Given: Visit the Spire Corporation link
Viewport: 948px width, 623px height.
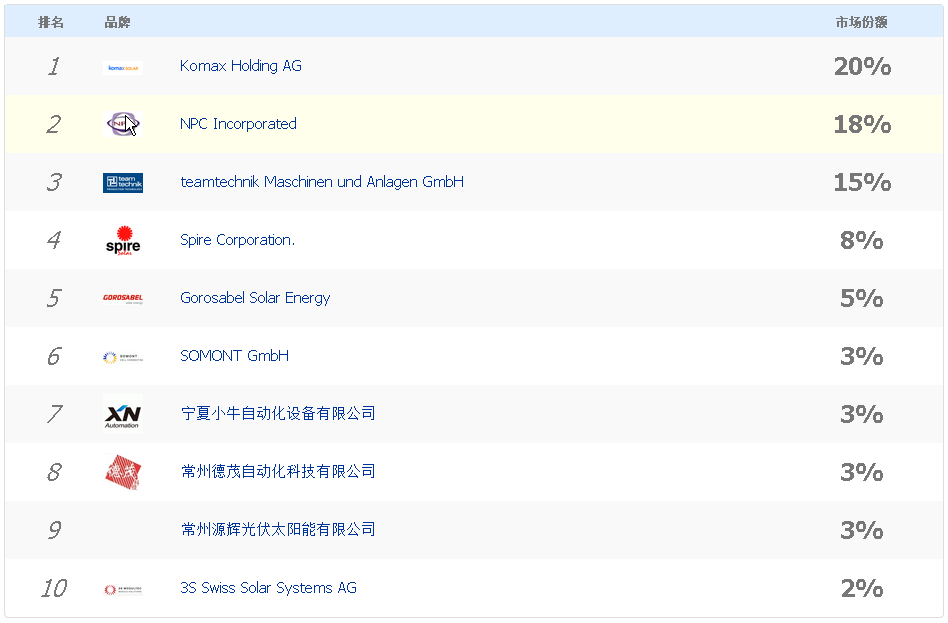Looking at the screenshot, I should coord(237,240).
